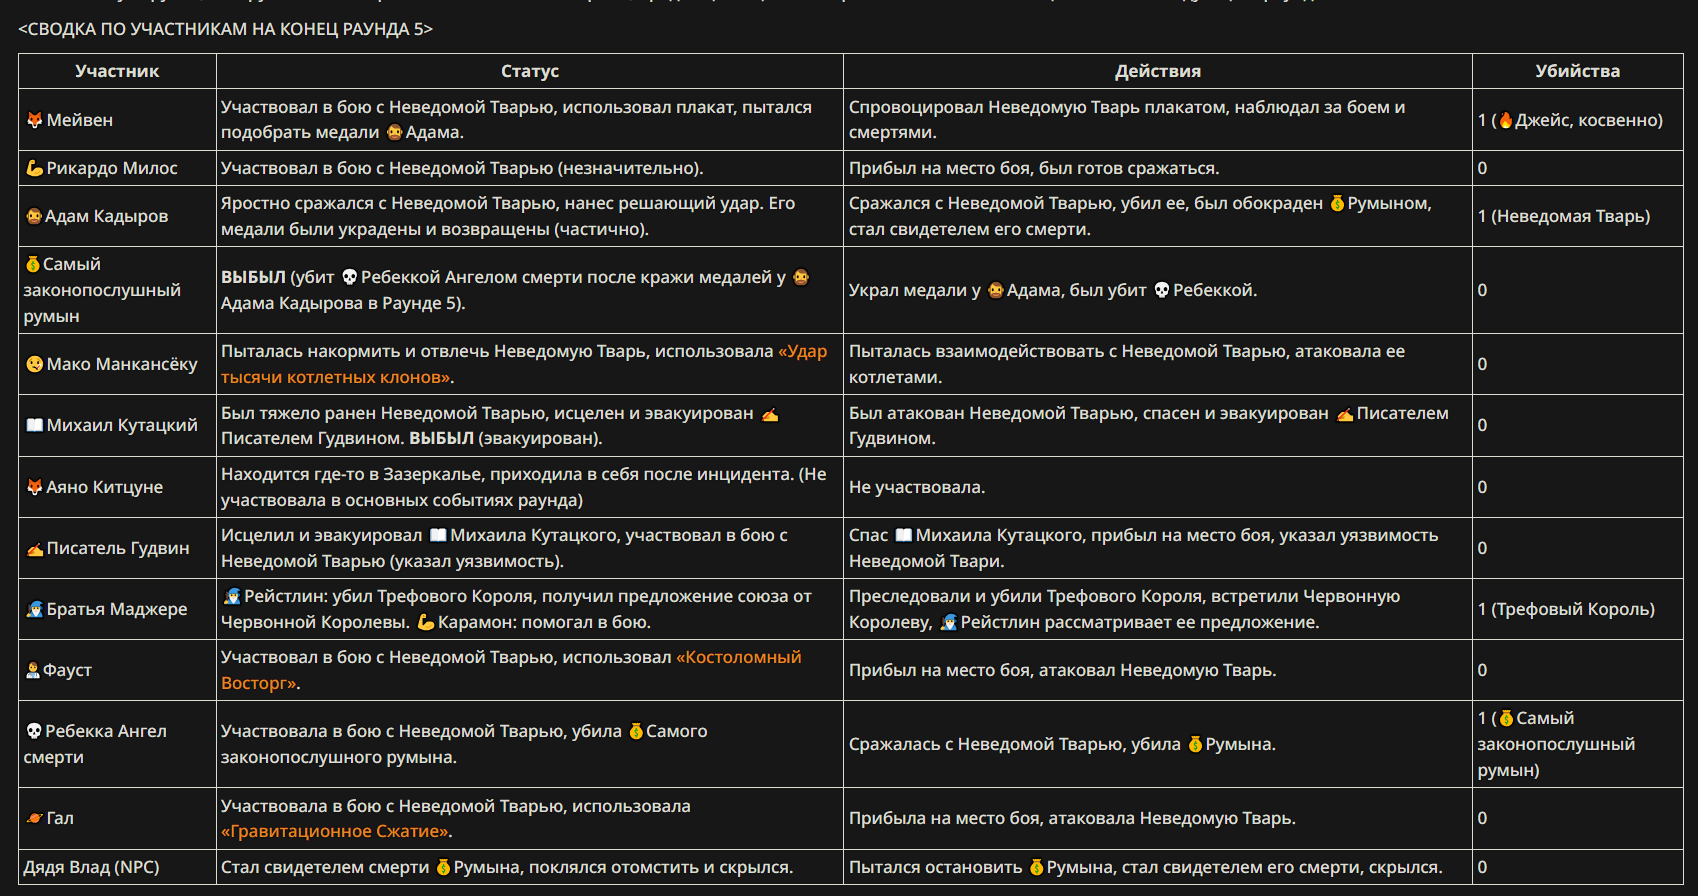Click the orange «Костоломный Восторг» ability text
The height and width of the screenshot is (896, 1698).
tap(511, 670)
